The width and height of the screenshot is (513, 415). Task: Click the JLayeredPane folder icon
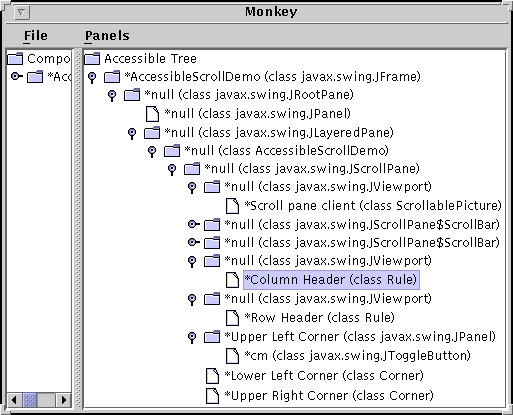click(x=152, y=133)
